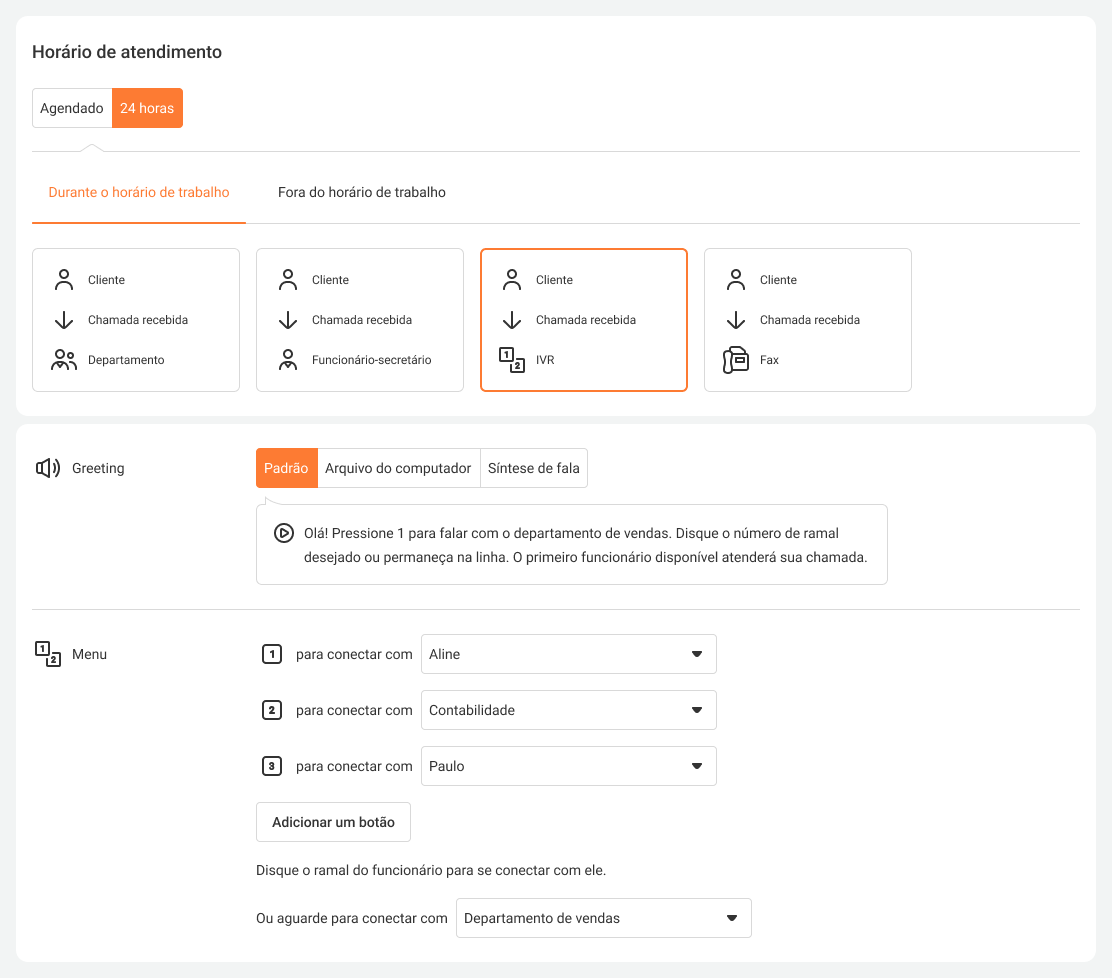Choose Síntese de fala greeting type
1112x978 pixels.
pyautogui.click(x=533, y=468)
